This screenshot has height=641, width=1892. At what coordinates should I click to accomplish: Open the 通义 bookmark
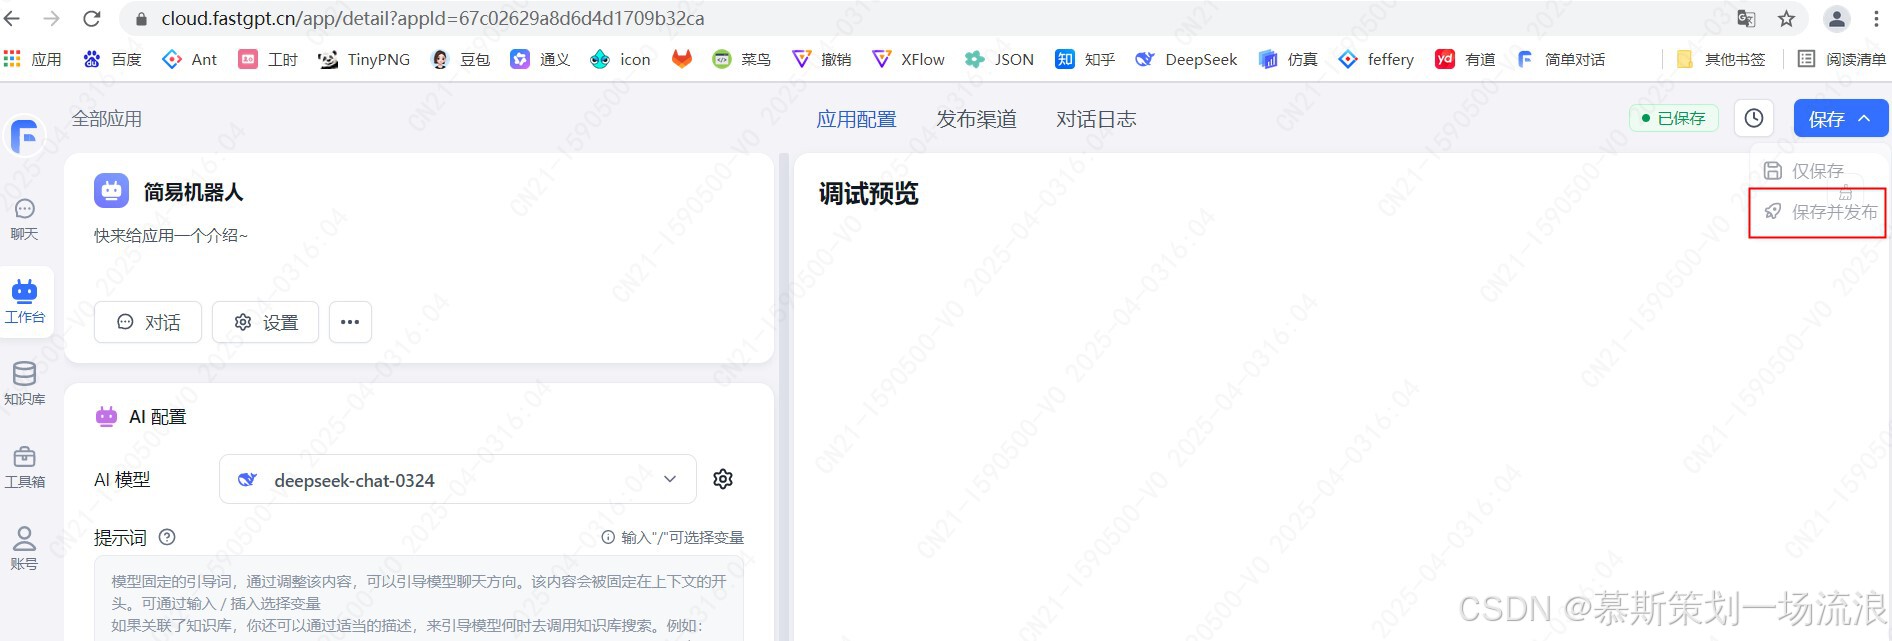pyautogui.click(x=540, y=59)
